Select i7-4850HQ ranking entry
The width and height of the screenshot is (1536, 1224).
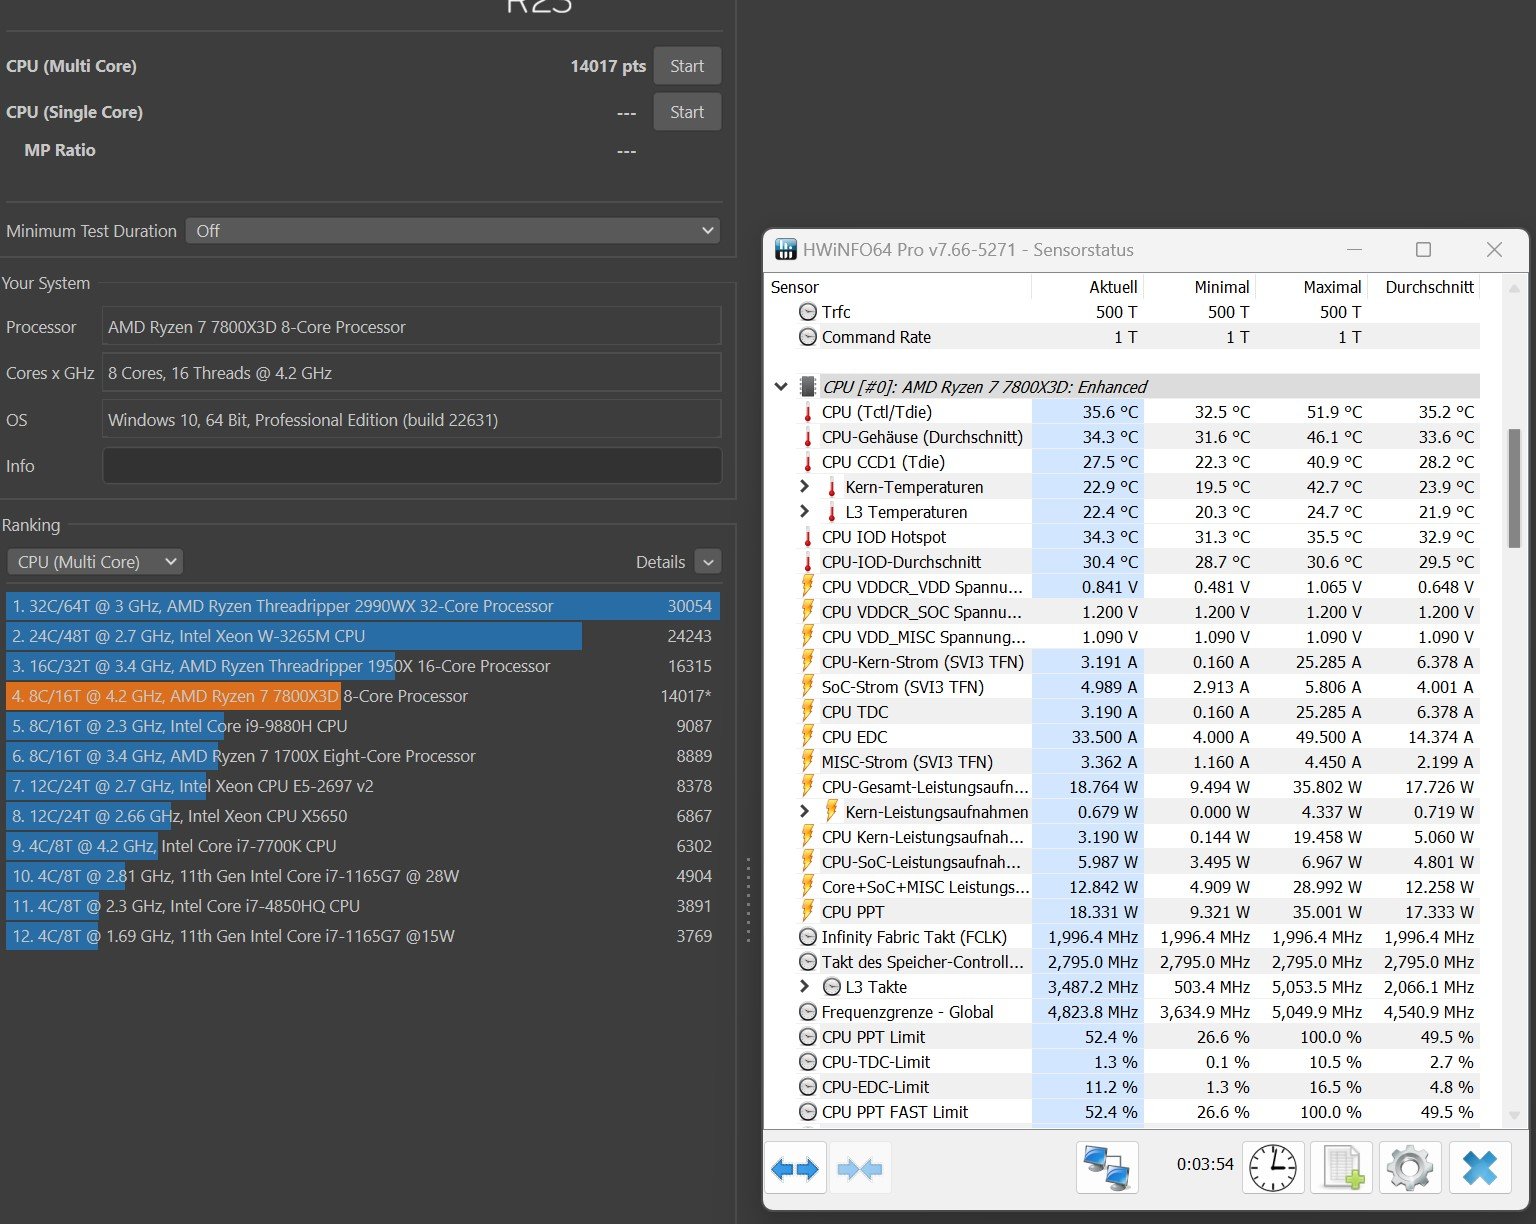pos(362,906)
